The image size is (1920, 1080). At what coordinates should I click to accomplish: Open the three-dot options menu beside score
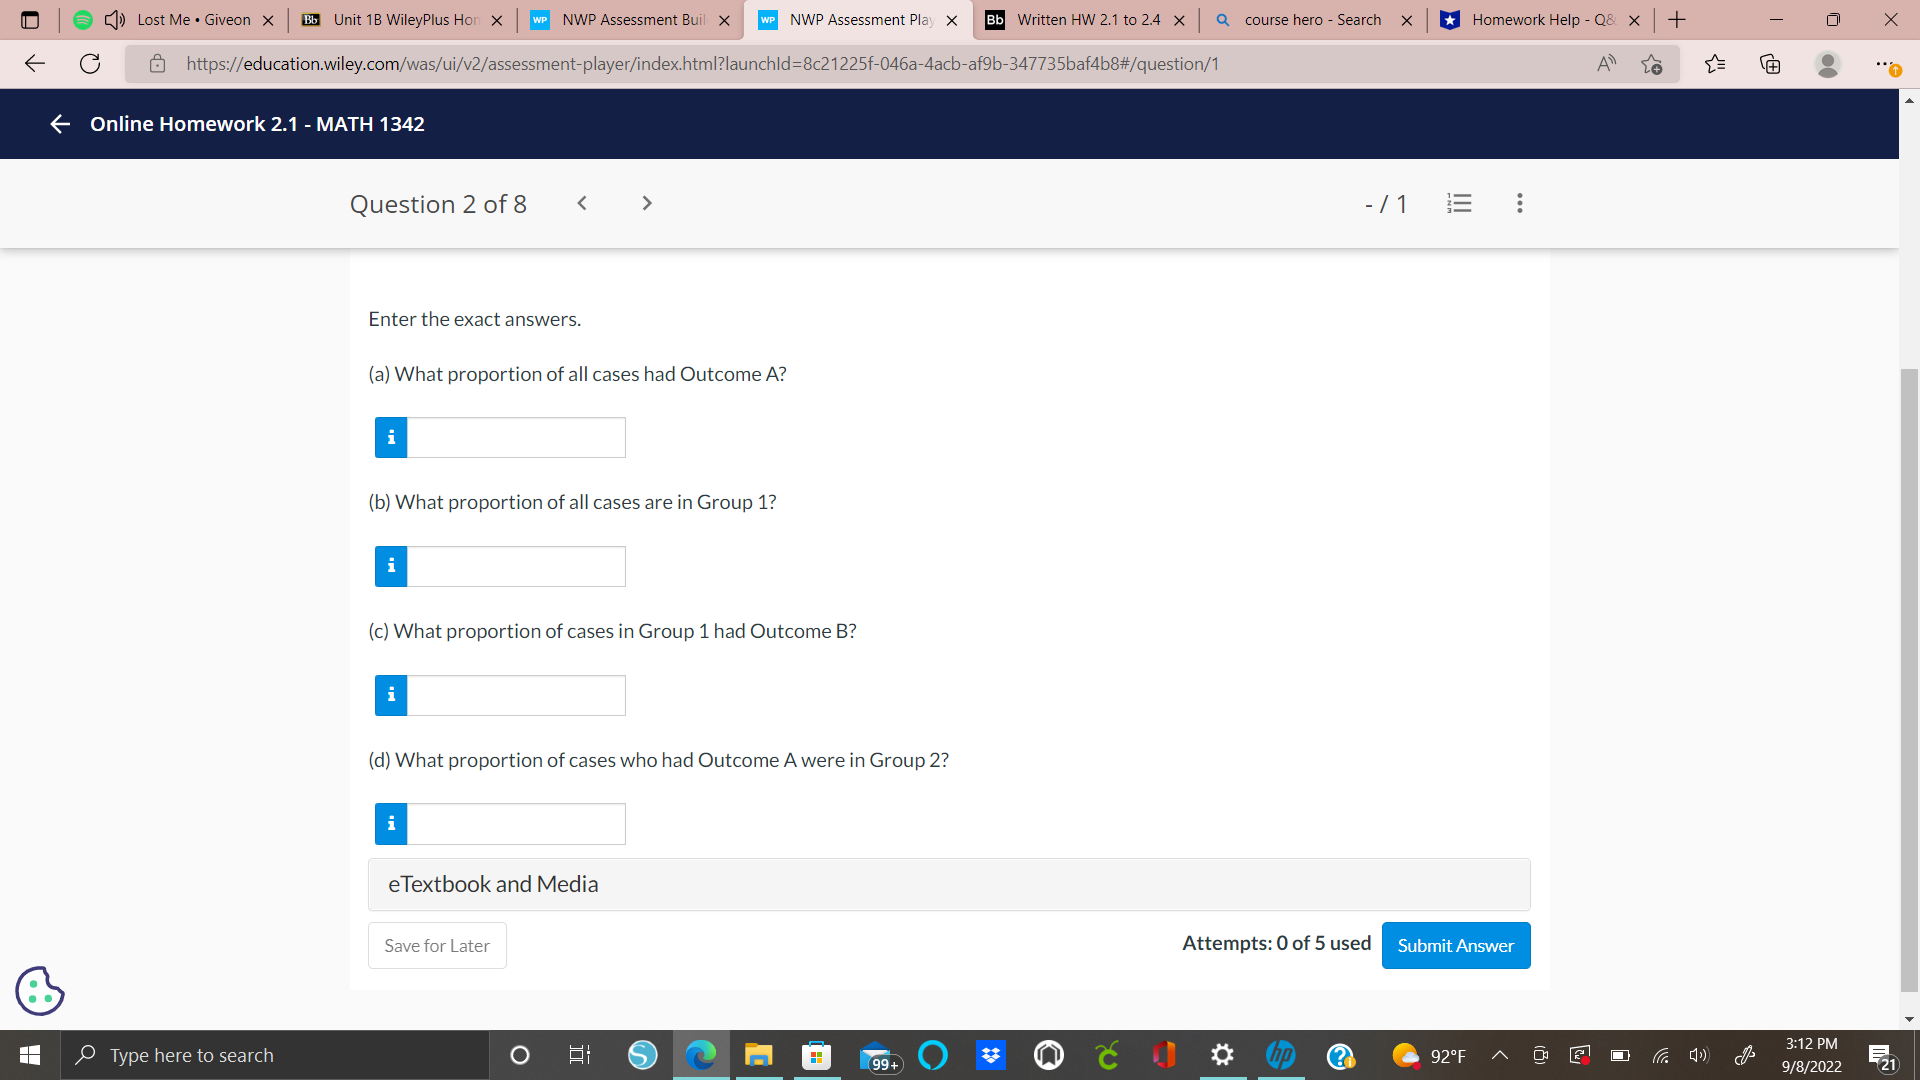point(1519,204)
